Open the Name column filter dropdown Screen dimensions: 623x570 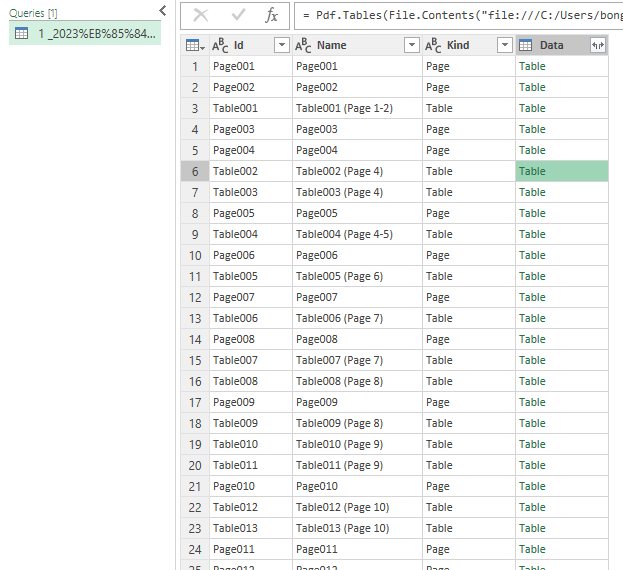click(x=412, y=45)
